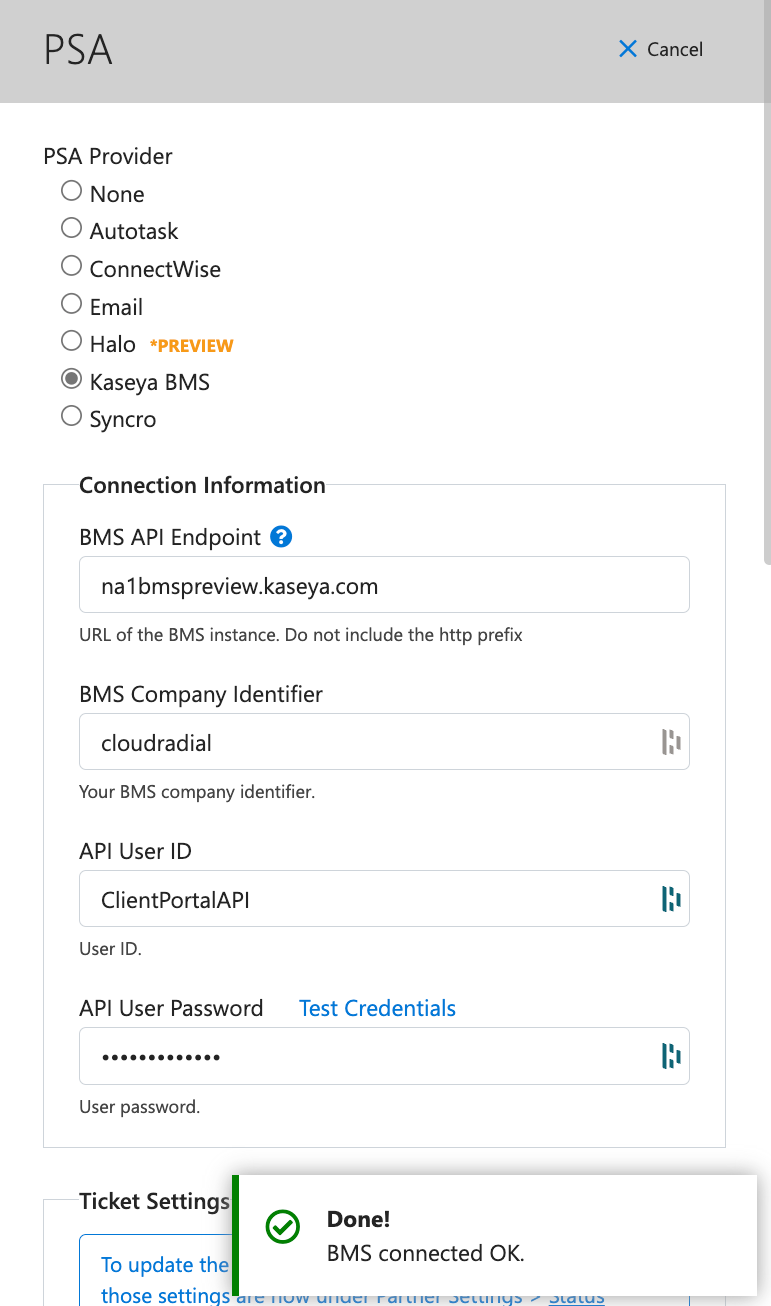The height and width of the screenshot is (1306, 771).
Task: Select the None PSA provider option
Action: [71, 190]
